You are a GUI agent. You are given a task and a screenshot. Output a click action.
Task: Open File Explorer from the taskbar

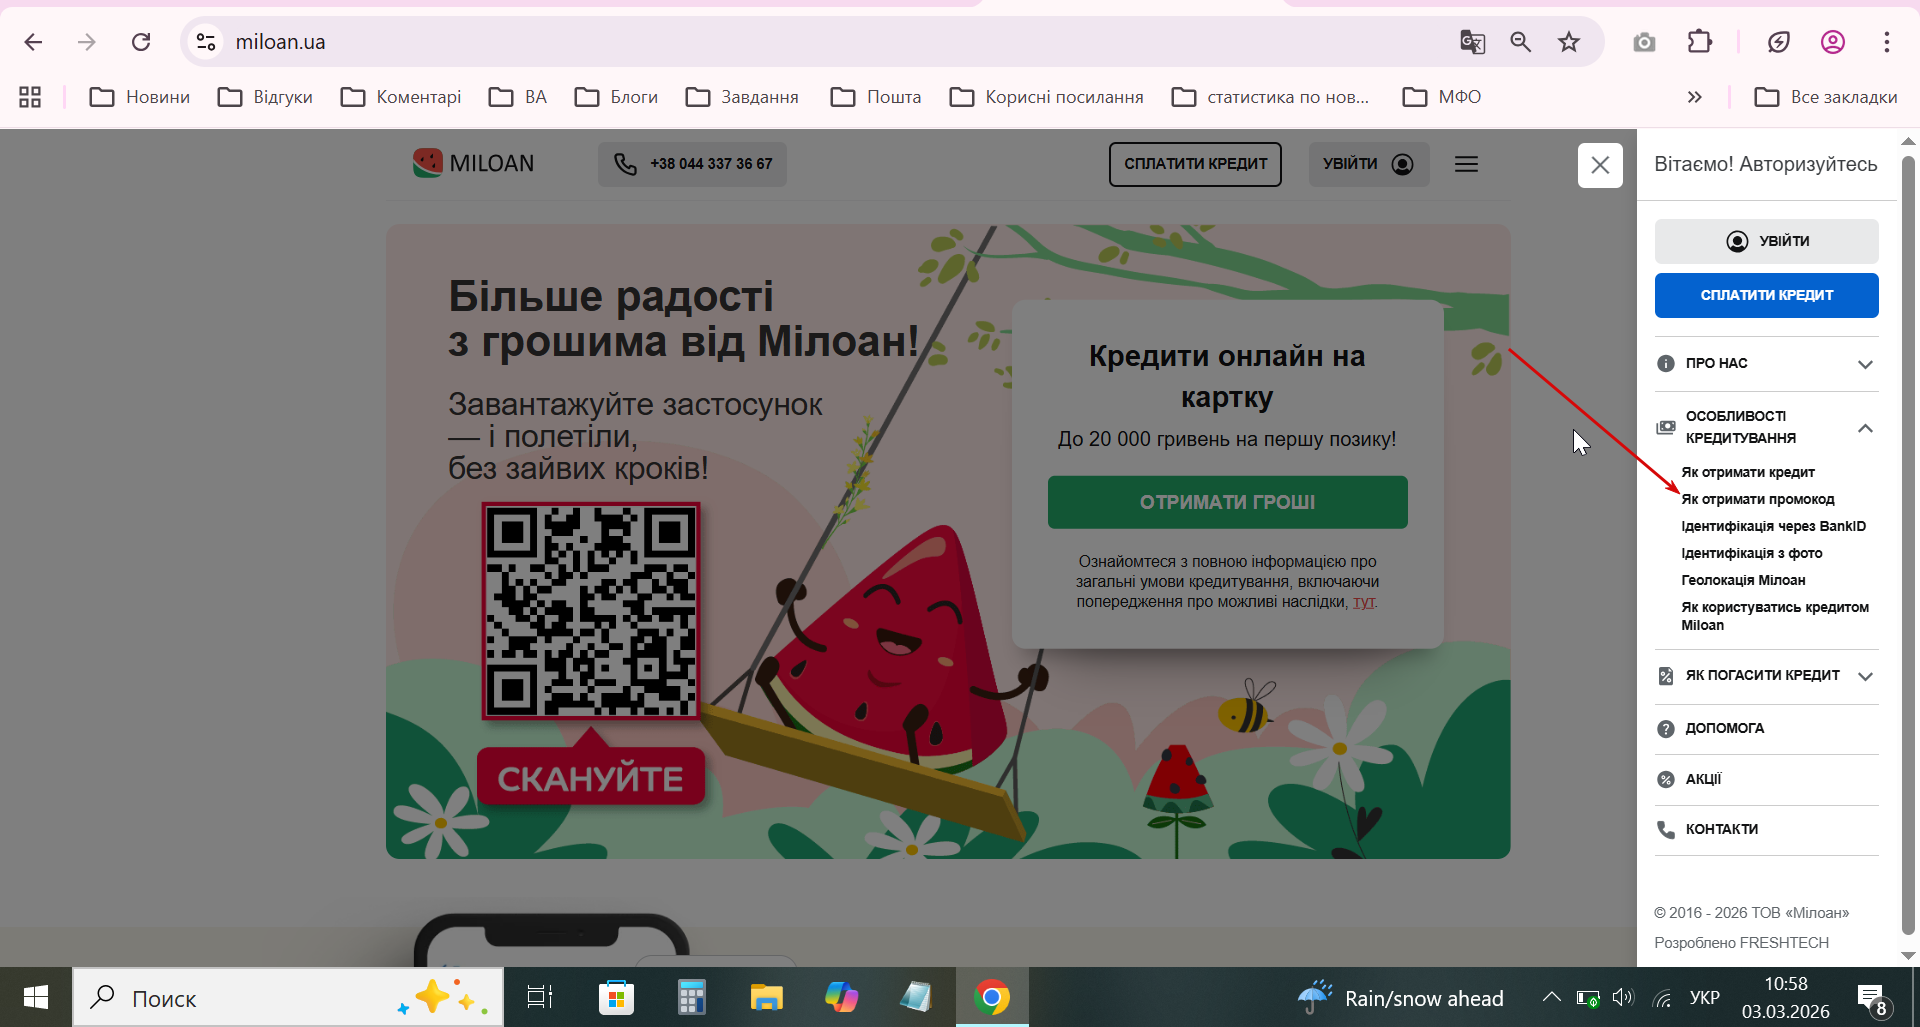coord(767,997)
